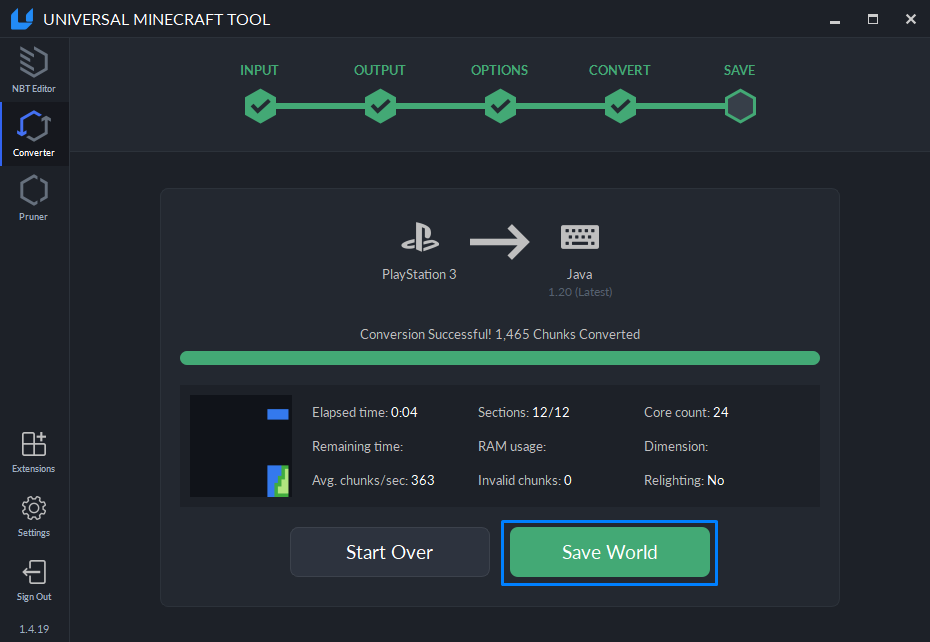
Task: Click the Java keyboard icon
Action: [x=580, y=237]
